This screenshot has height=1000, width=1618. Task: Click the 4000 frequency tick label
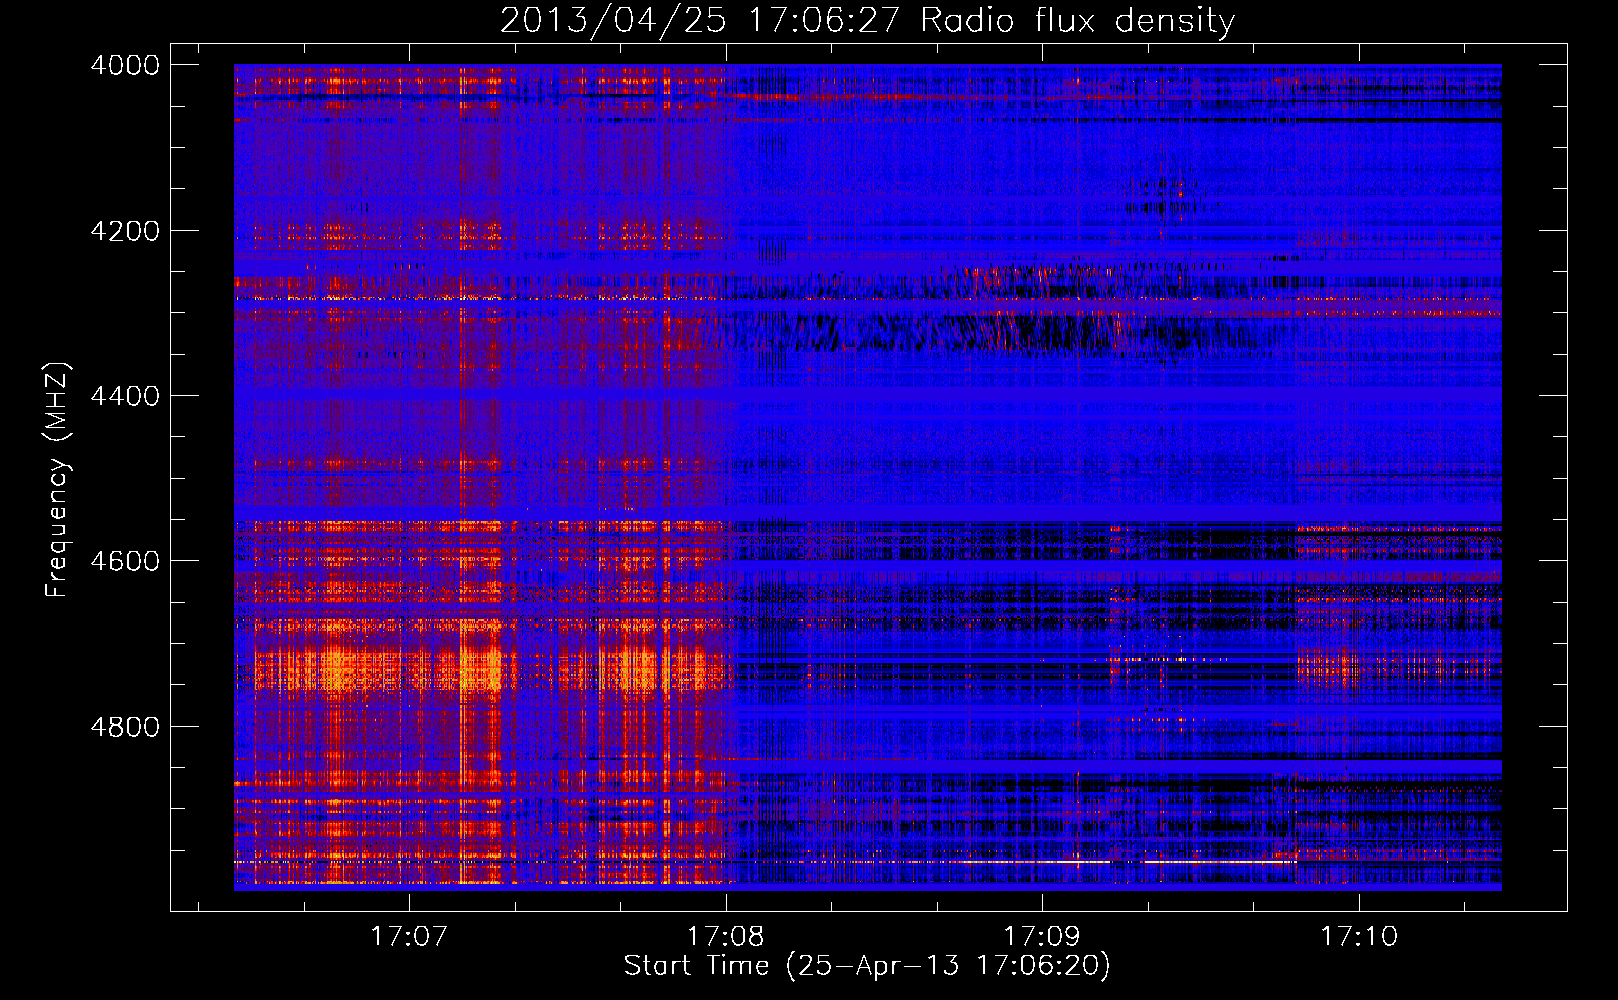click(x=124, y=65)
